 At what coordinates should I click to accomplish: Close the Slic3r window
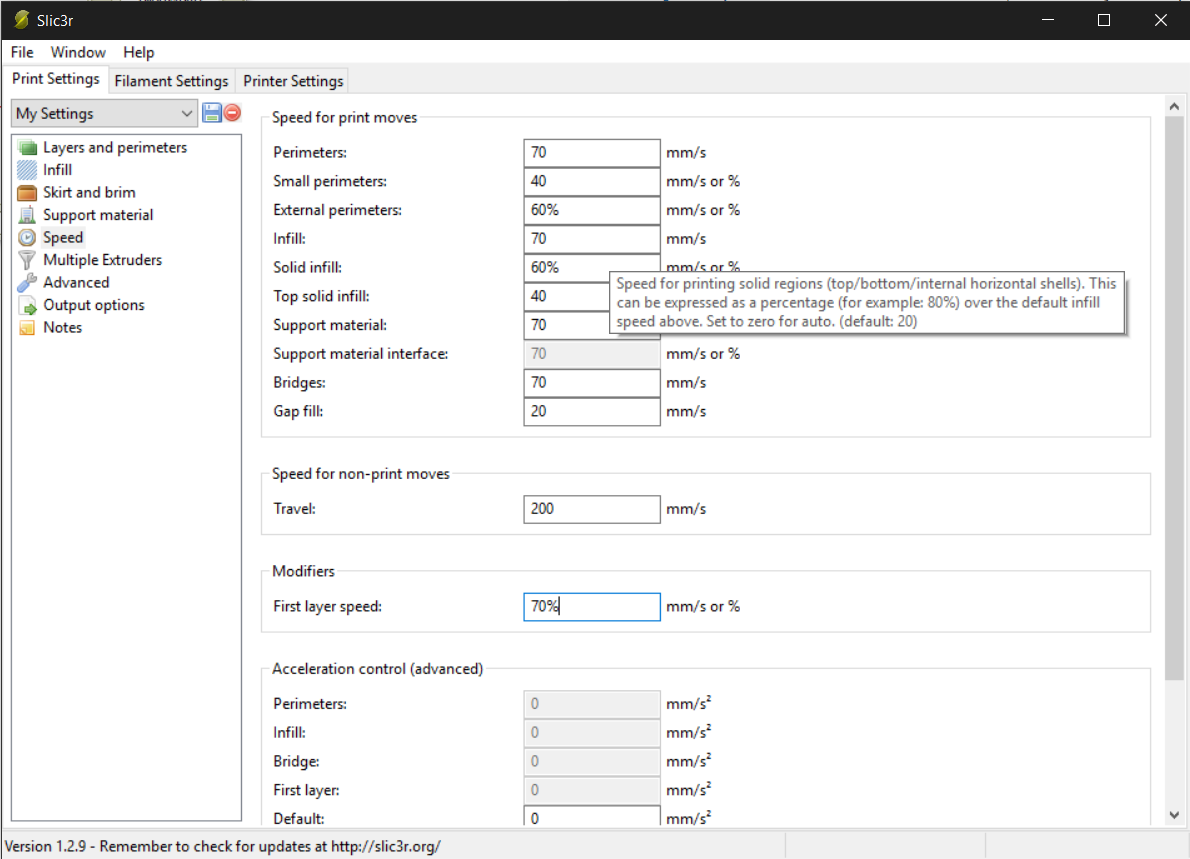pos(1160,20)
